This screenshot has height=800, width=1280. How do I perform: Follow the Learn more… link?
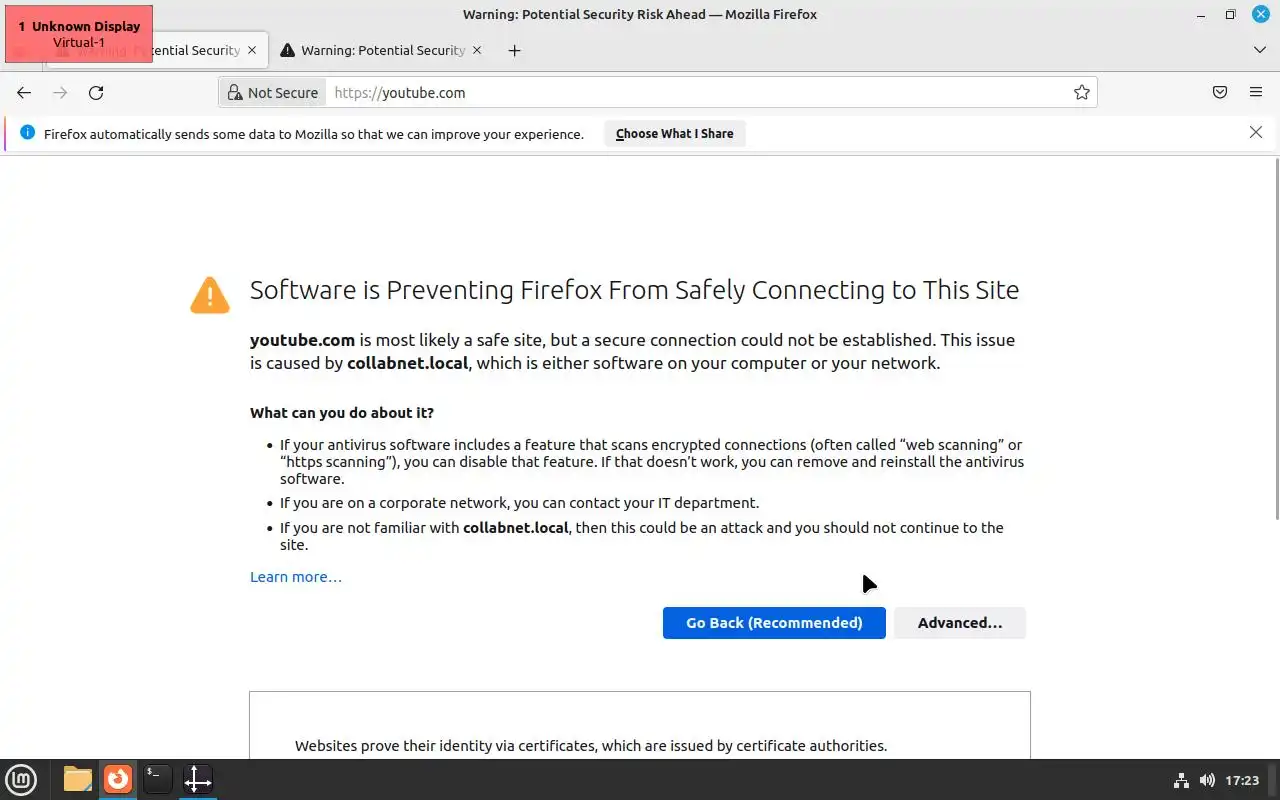(x=296, y=577)
